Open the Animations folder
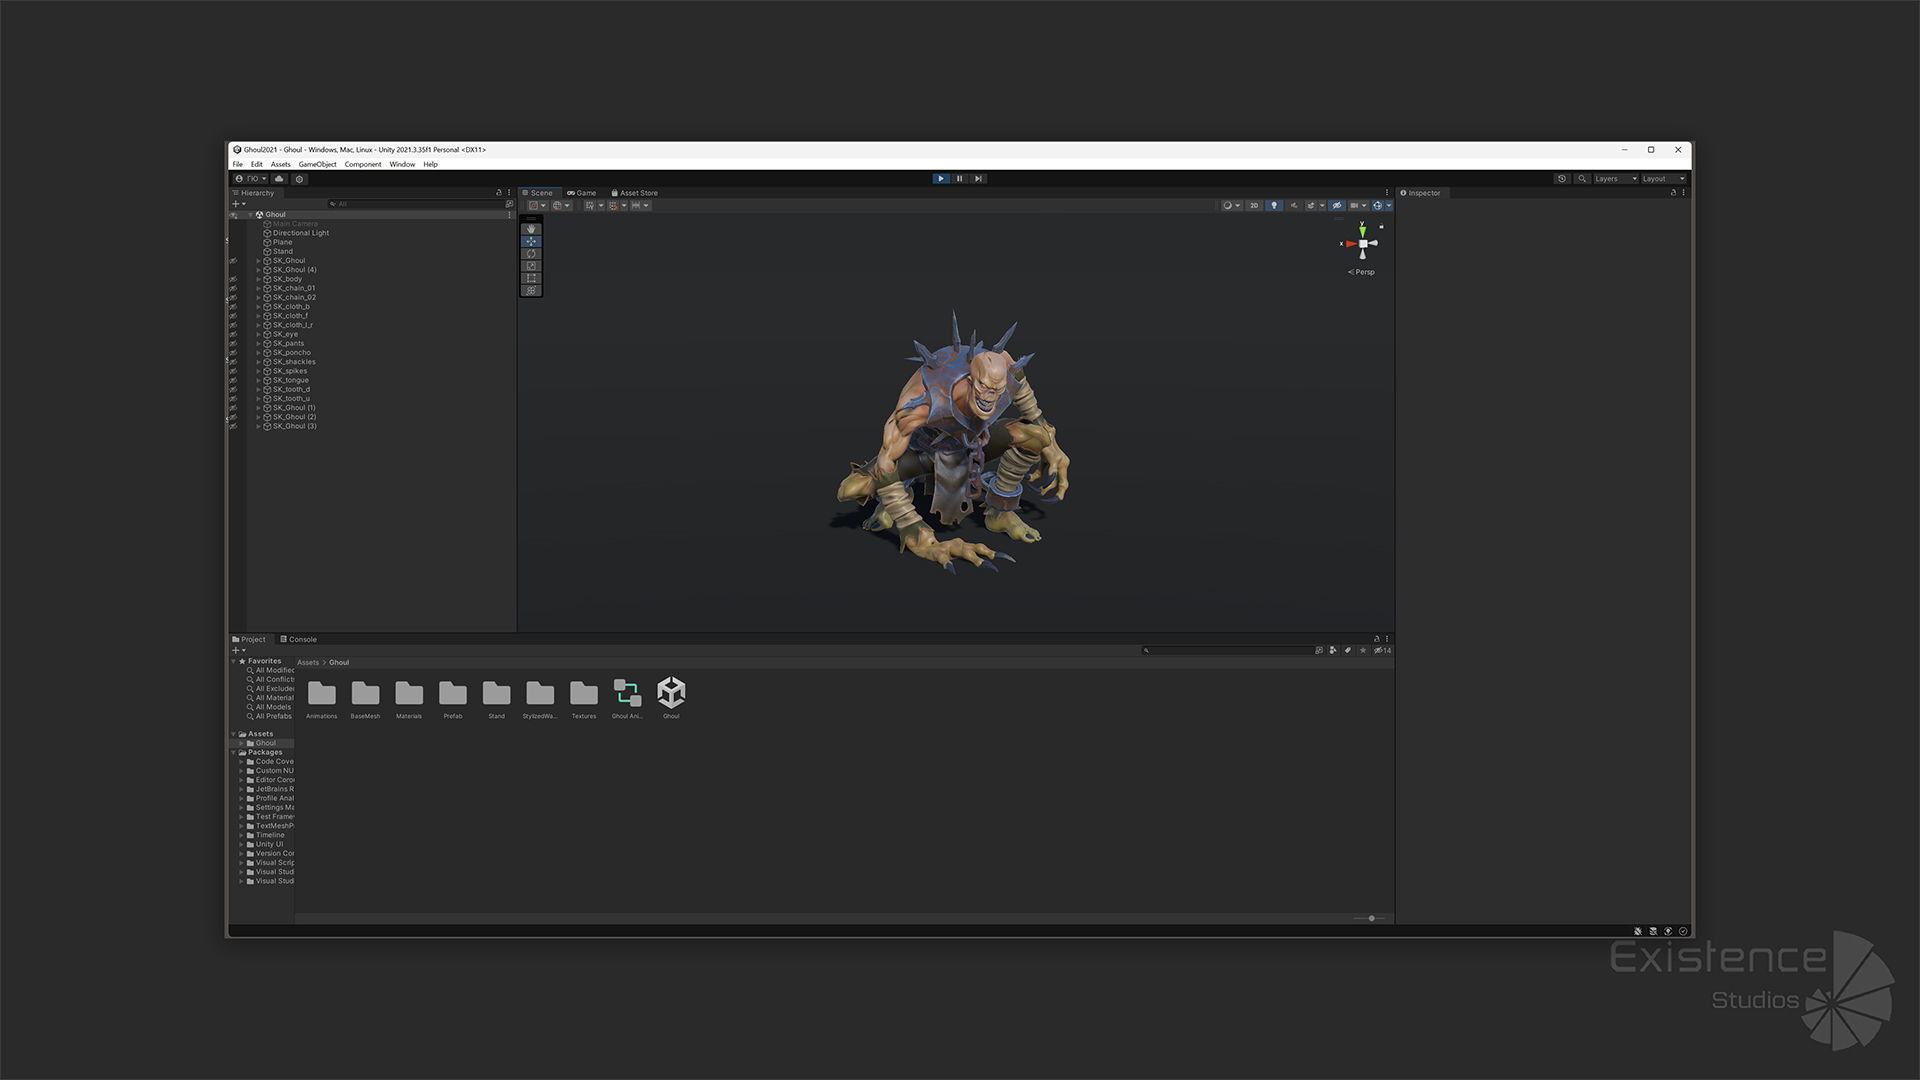The width and height of the screenshot is (1920, 1080). click(322, 699)
